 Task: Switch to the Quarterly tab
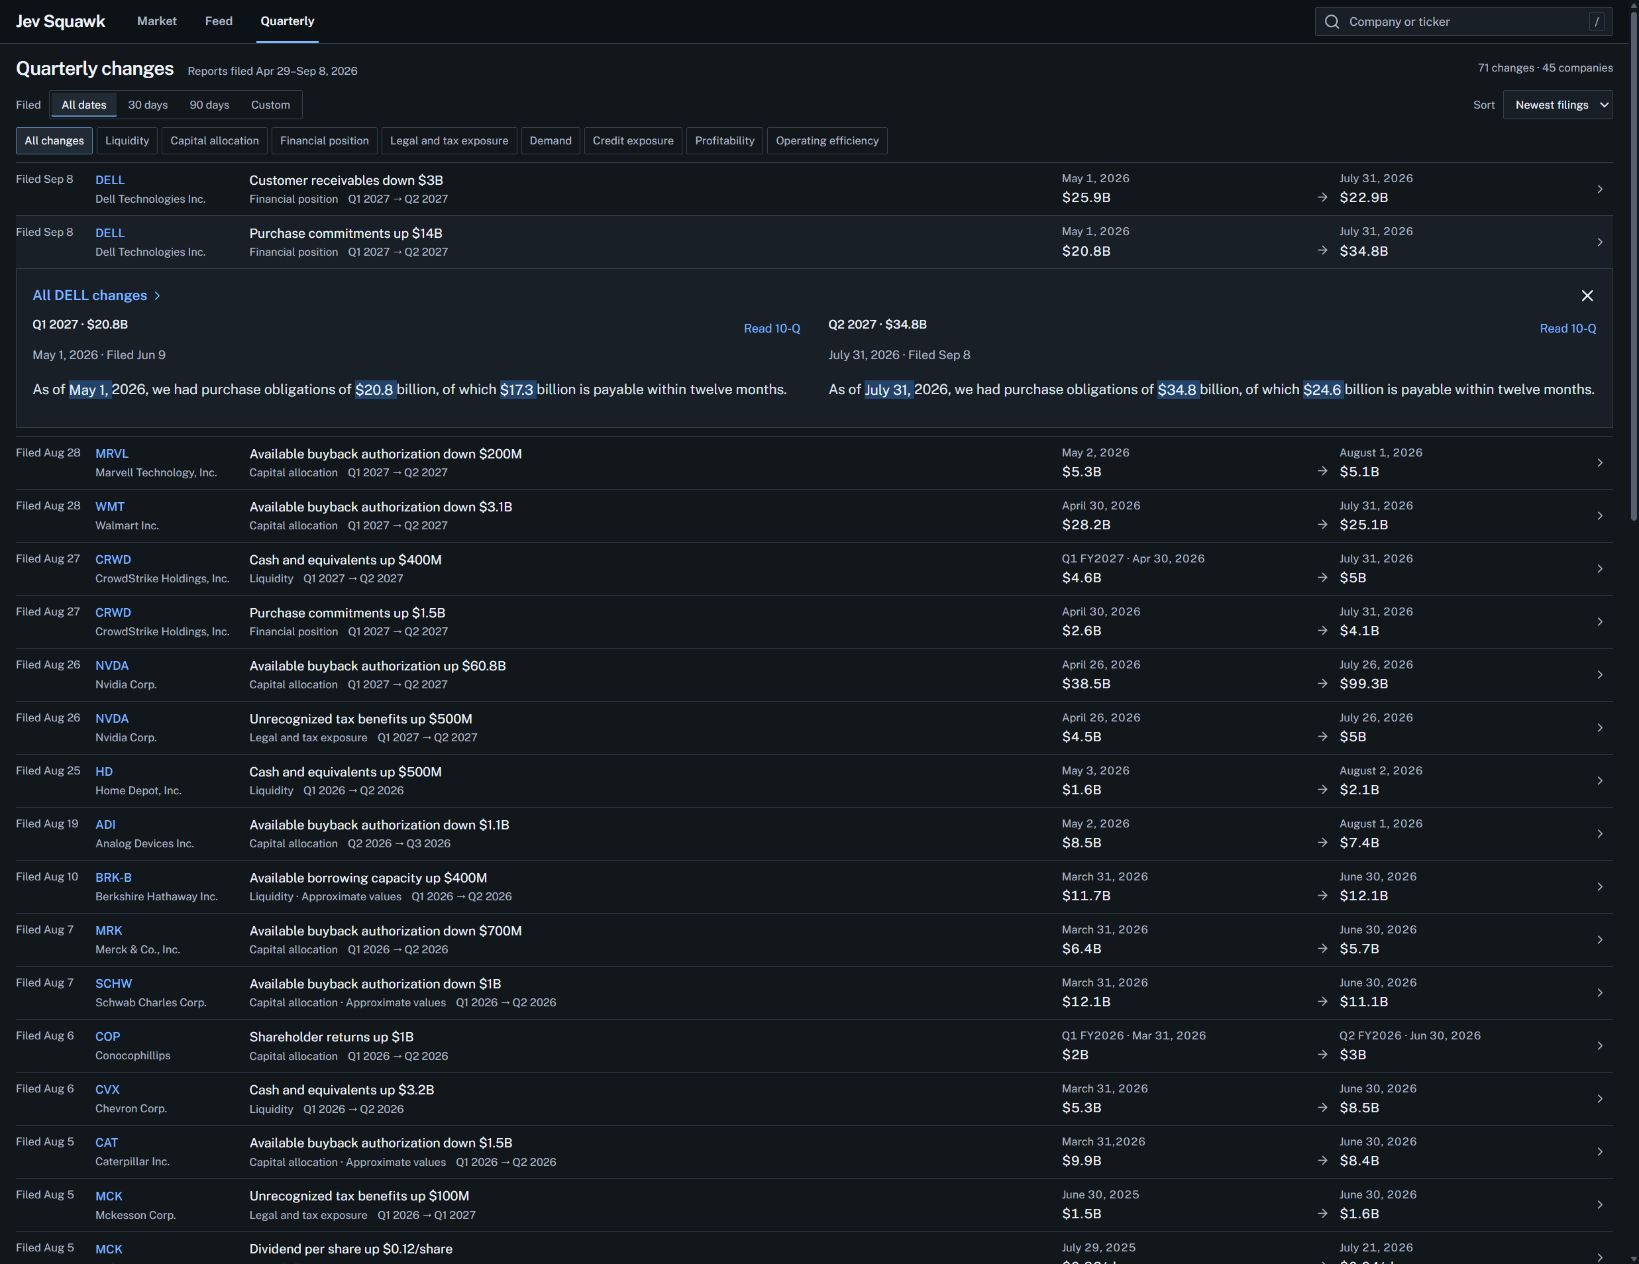tap(287, 21)
